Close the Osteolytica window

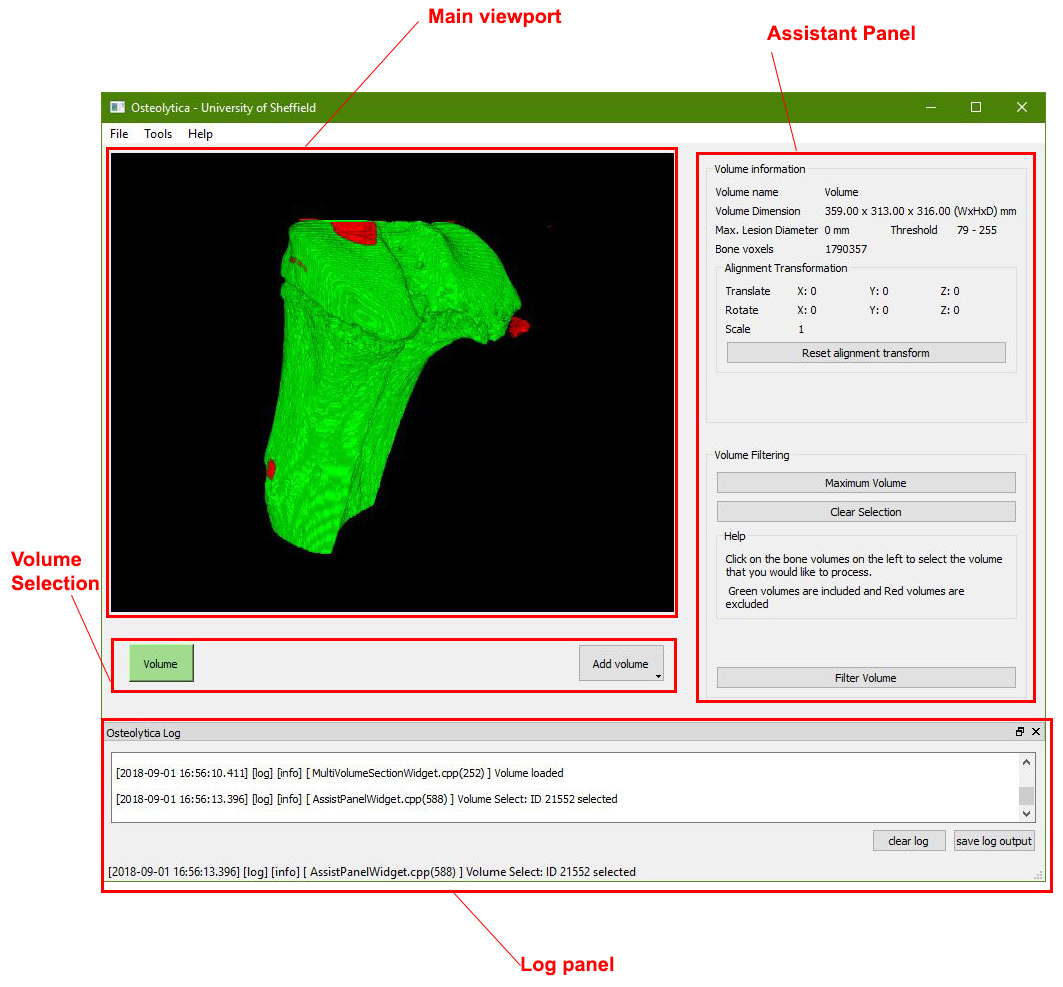pos(1022,107)
